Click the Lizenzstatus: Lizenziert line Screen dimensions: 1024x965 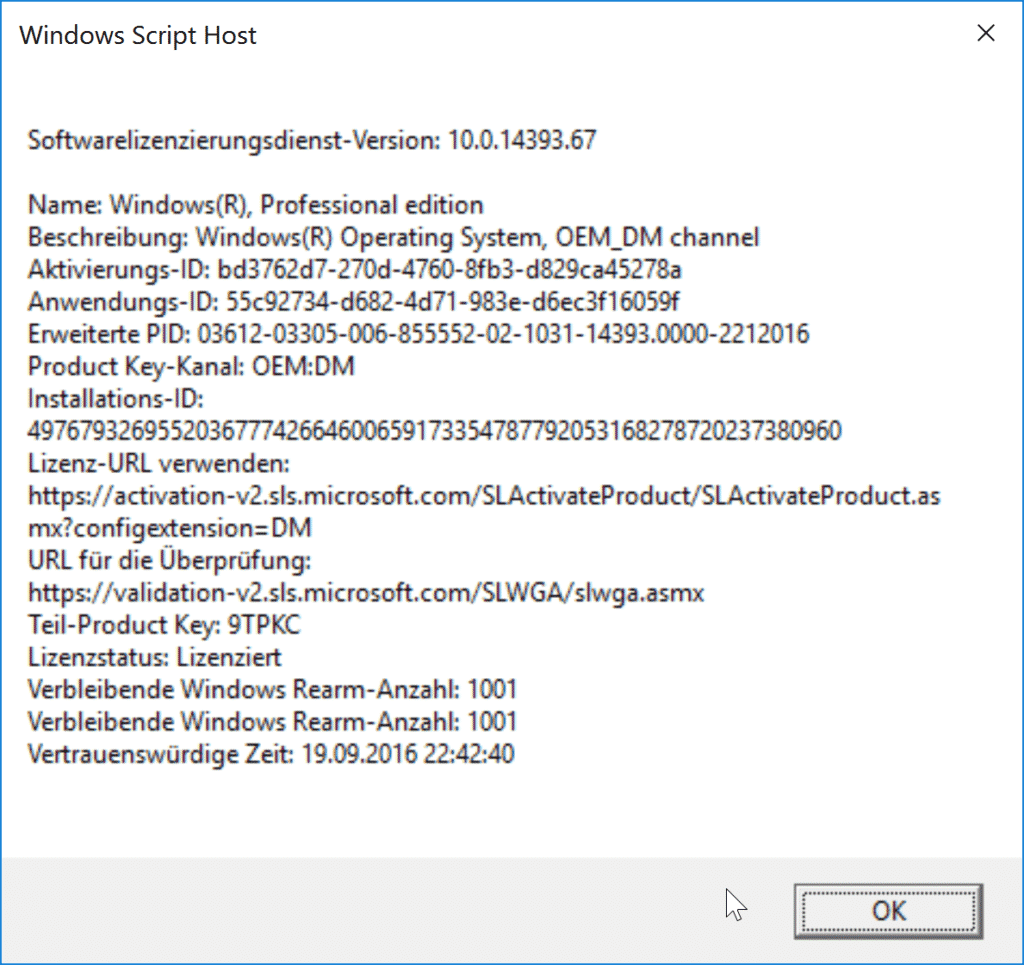(x=154, y=657)
